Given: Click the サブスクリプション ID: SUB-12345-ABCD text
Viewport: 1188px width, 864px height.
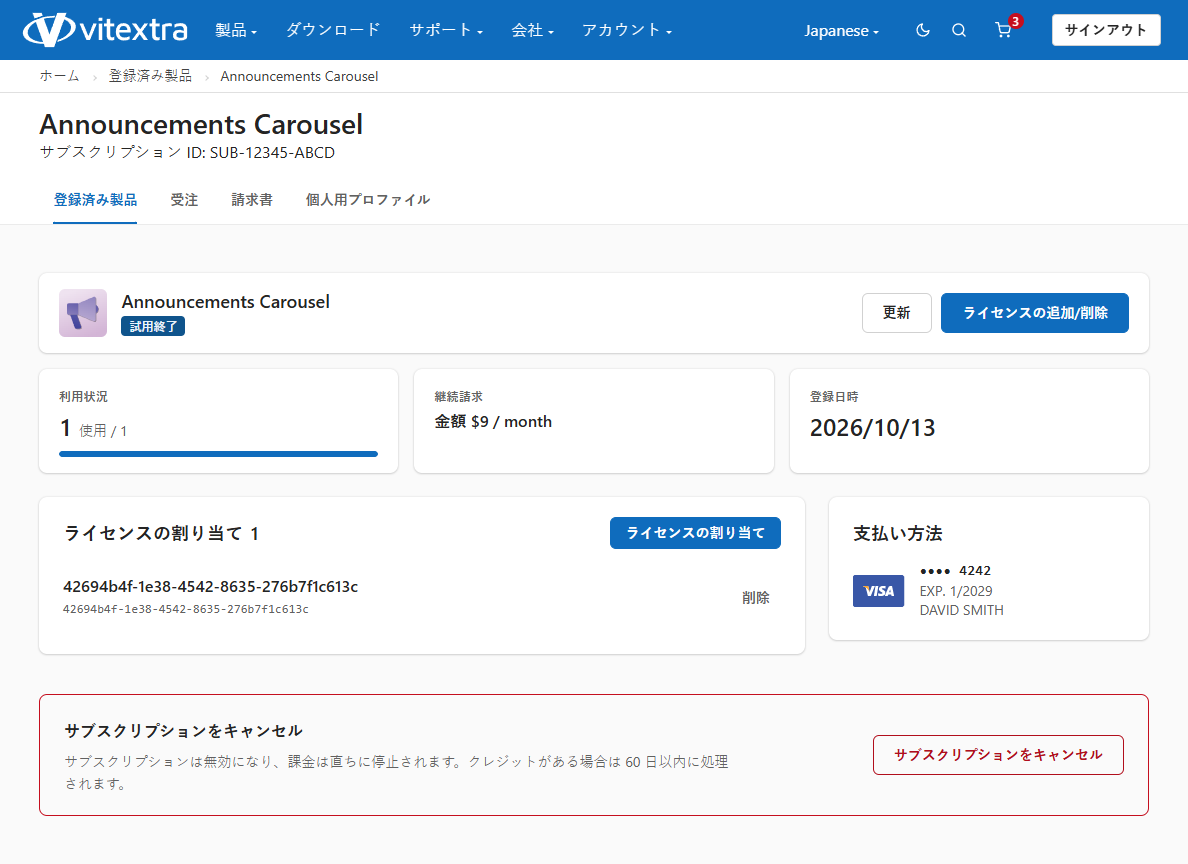Looking at the screenshot, I should [x=187, y=152].
